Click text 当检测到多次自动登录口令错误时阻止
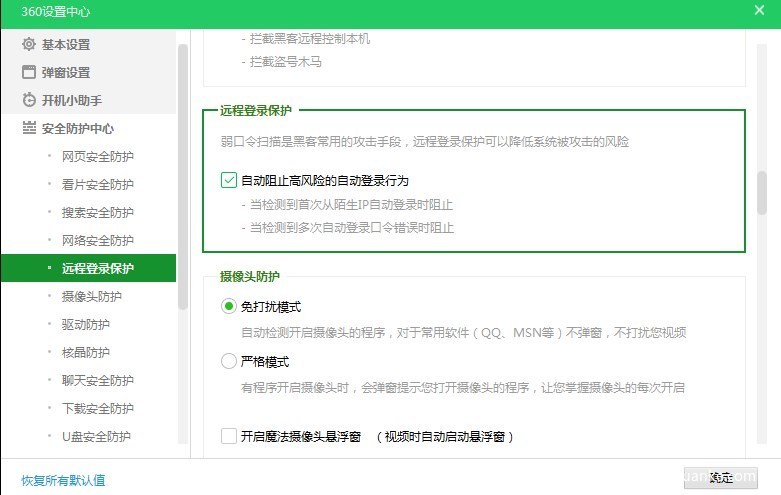 [x=352, y=228]
